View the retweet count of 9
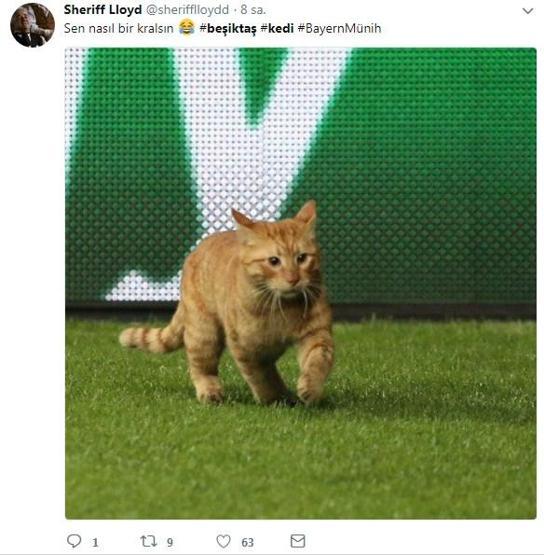This screenshot has height=555, width=544. point(170,542)
